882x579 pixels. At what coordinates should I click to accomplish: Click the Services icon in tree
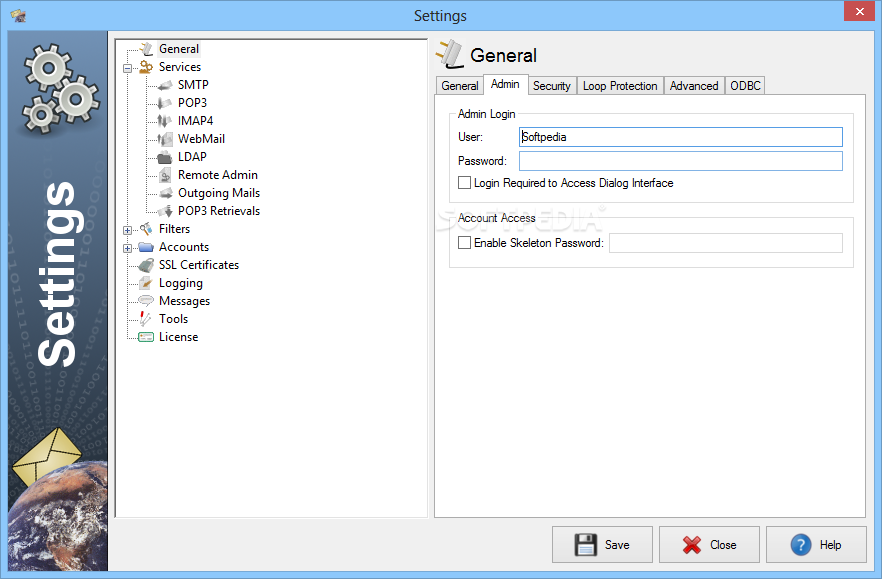pyautogui.click(x=146, y=67)
